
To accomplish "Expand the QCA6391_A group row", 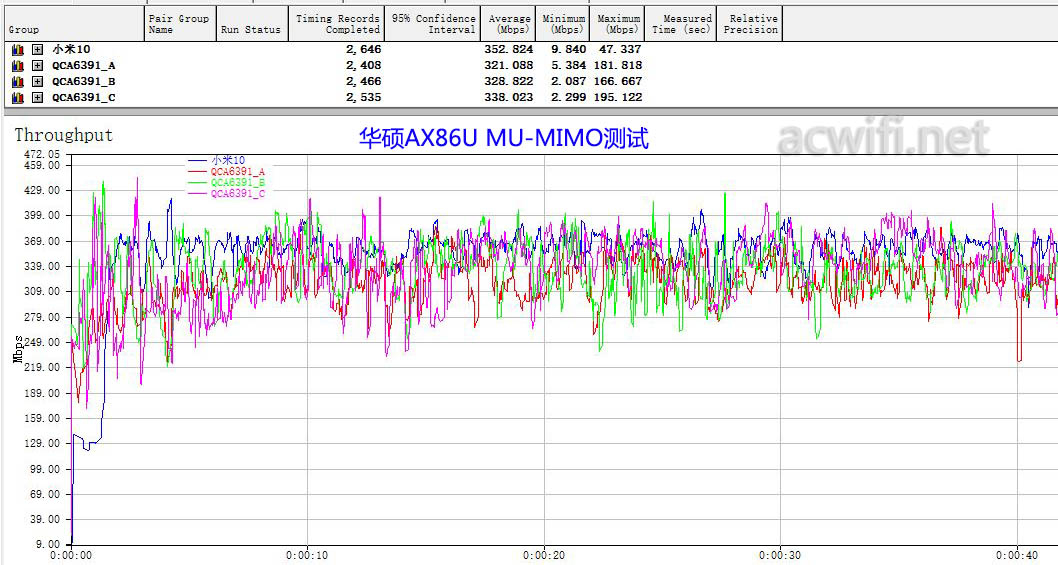I will pos(38,65).
